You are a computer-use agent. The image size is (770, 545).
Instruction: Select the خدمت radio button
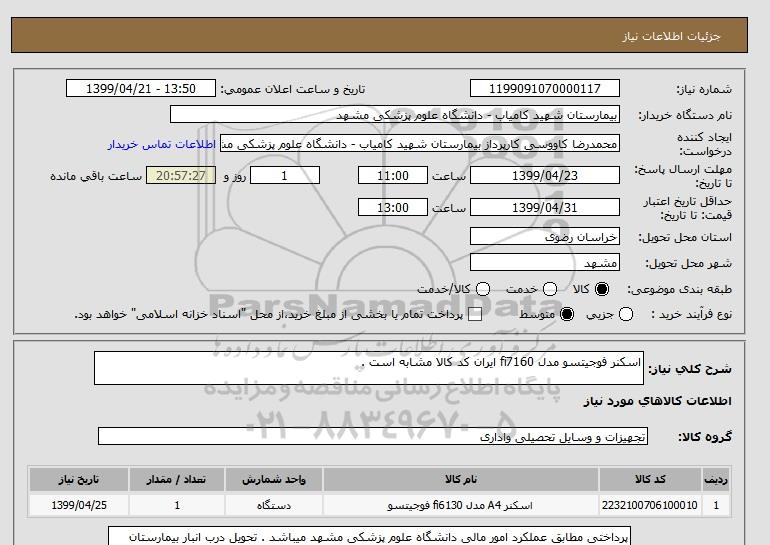(550, 289)
